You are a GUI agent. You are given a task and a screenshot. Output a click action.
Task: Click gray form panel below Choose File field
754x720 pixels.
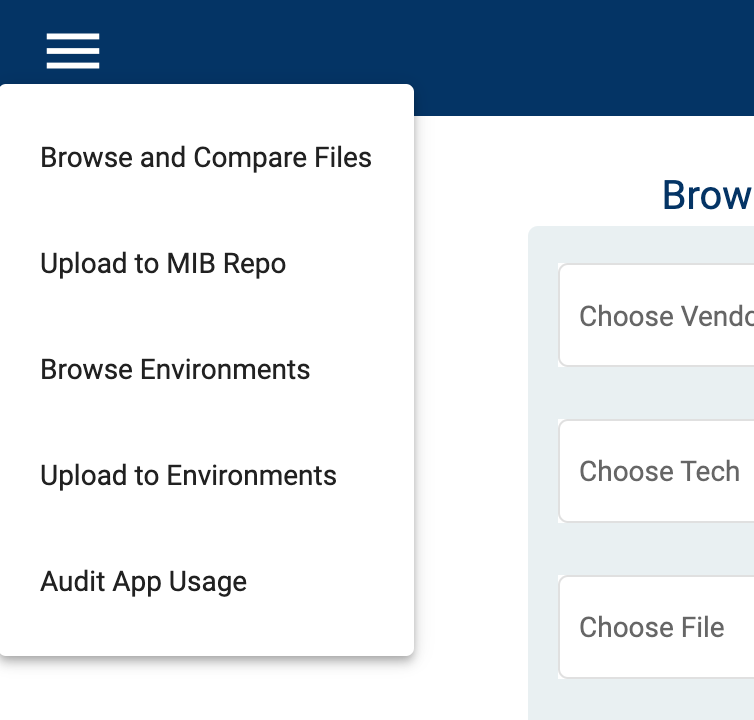point(640,700)
